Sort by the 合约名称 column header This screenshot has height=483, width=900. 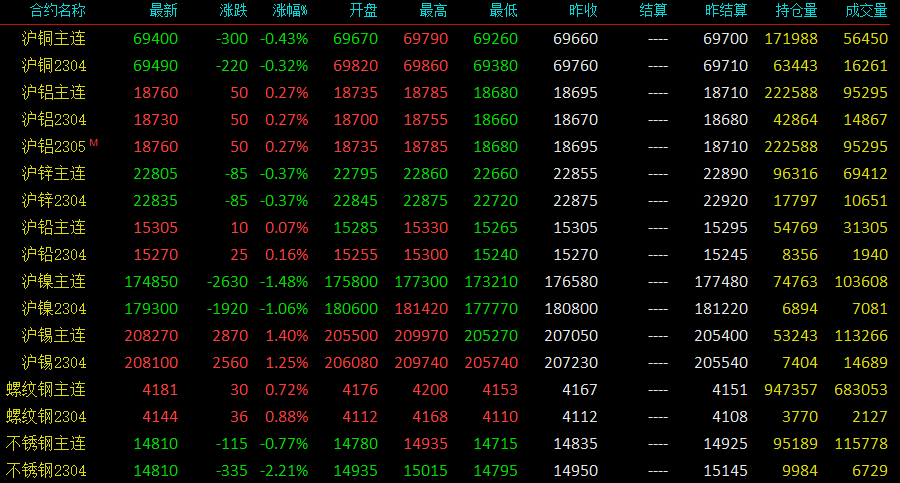[57, 10]
